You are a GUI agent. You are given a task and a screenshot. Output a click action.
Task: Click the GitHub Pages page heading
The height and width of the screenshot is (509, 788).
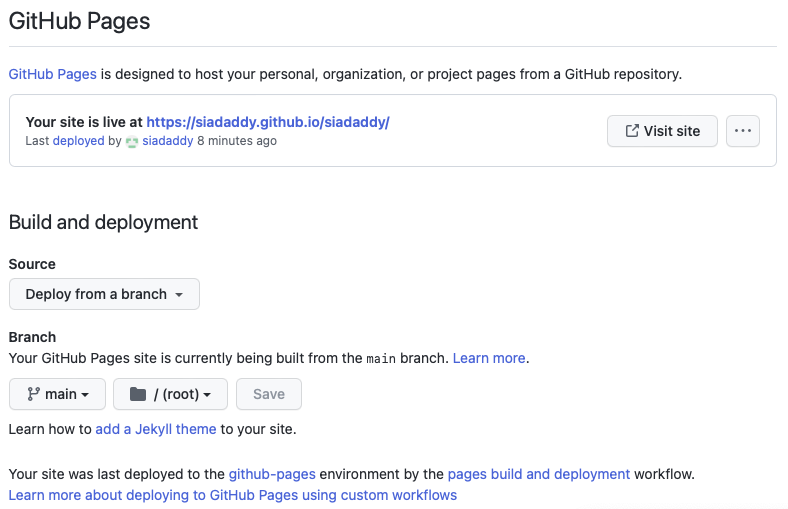[79, 21]
